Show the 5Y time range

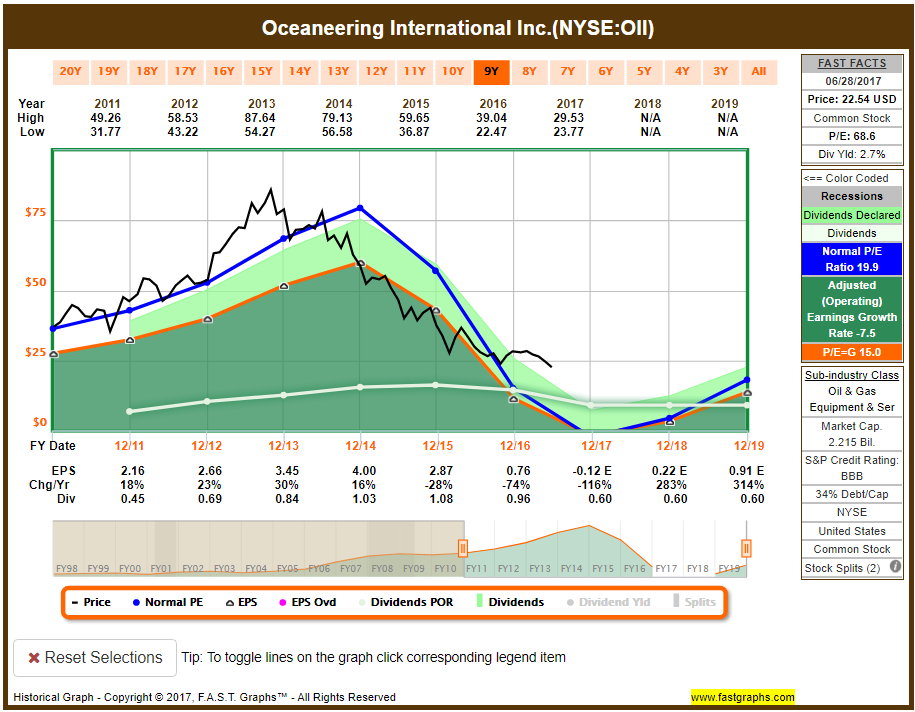point(644,72)
